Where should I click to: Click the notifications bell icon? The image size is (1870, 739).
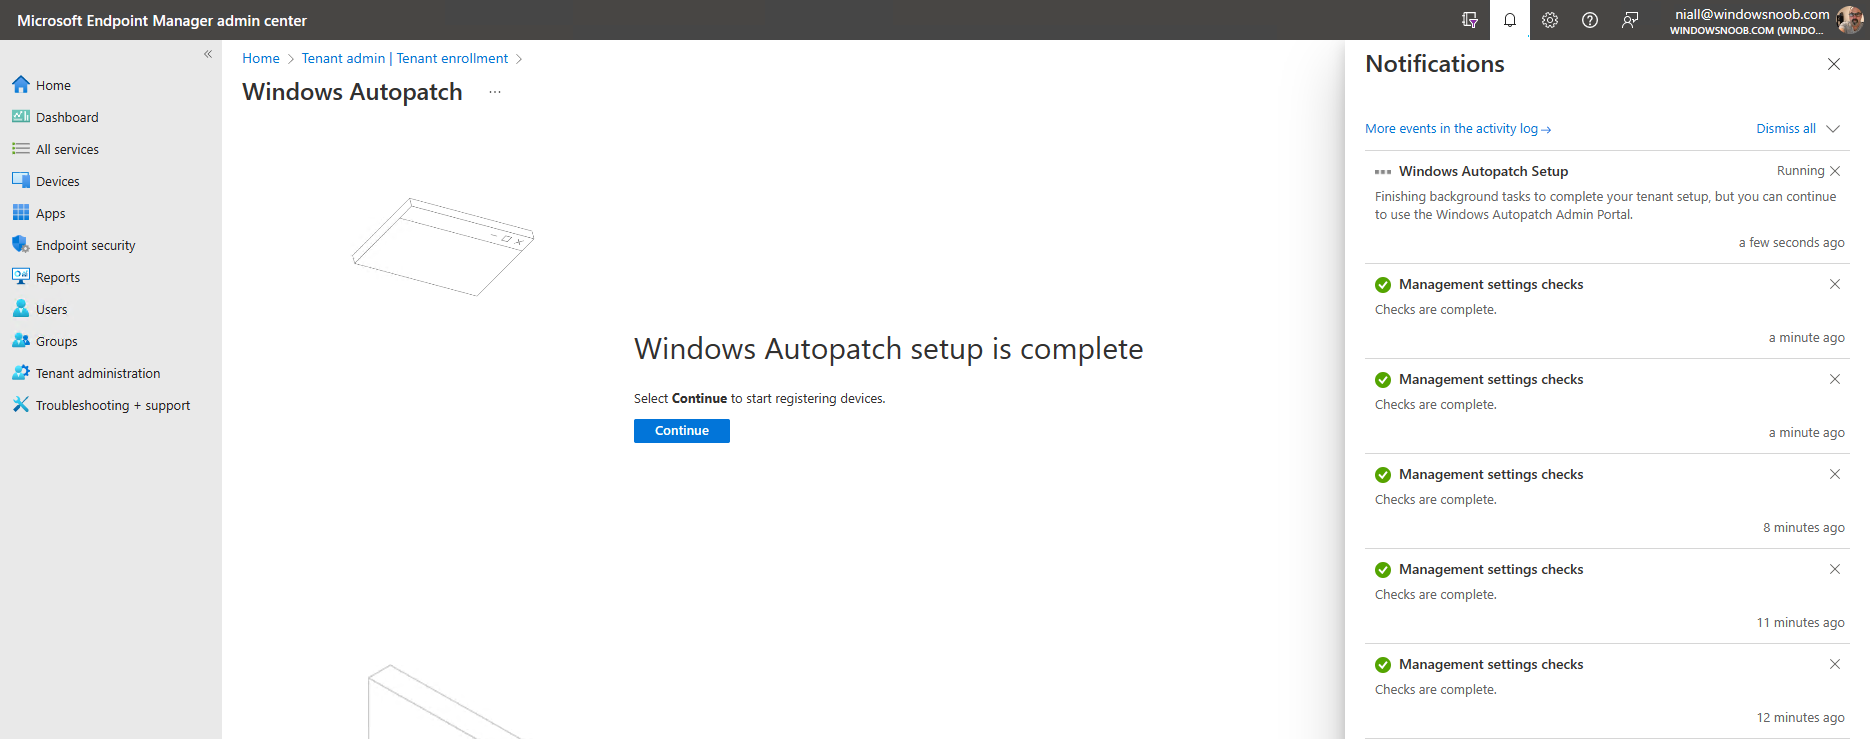[1510, 20]
